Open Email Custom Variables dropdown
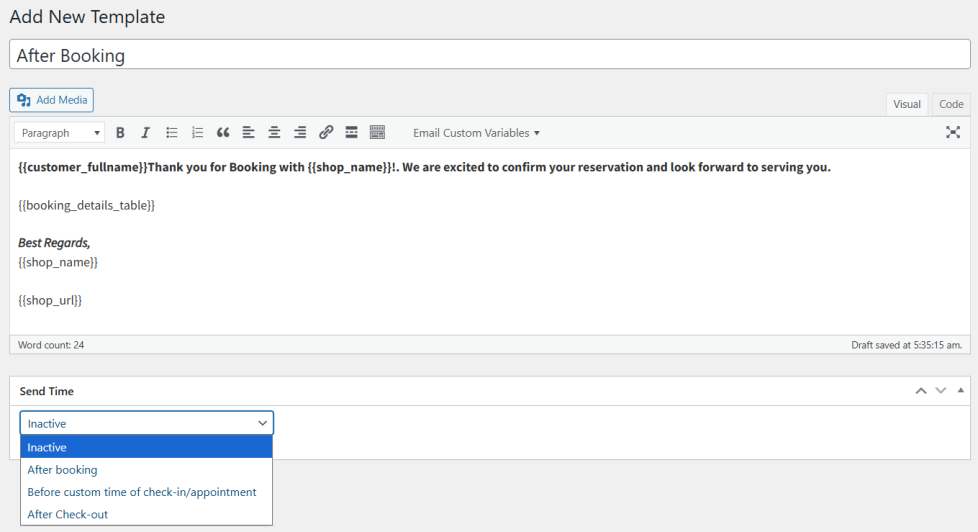Screen dimensions: 978x532 476,133
